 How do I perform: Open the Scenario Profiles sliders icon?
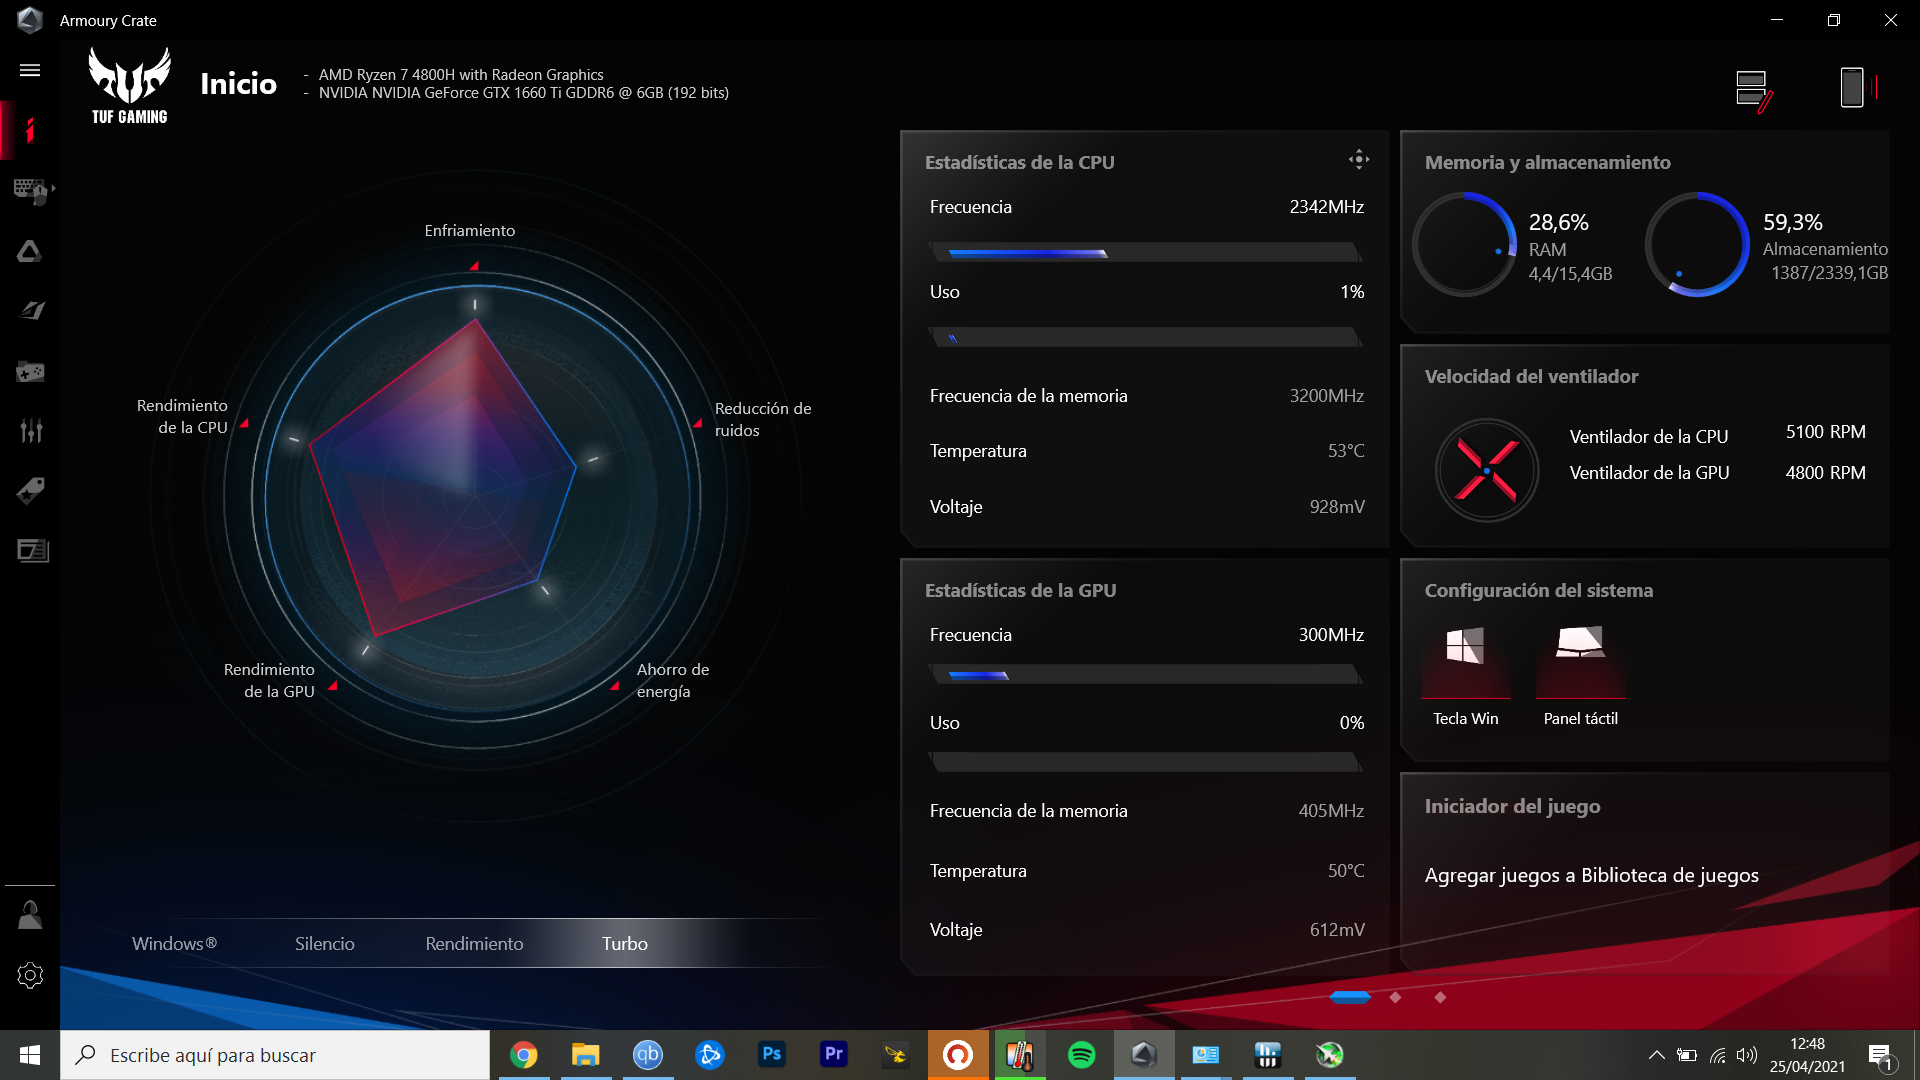click(30, 431)
